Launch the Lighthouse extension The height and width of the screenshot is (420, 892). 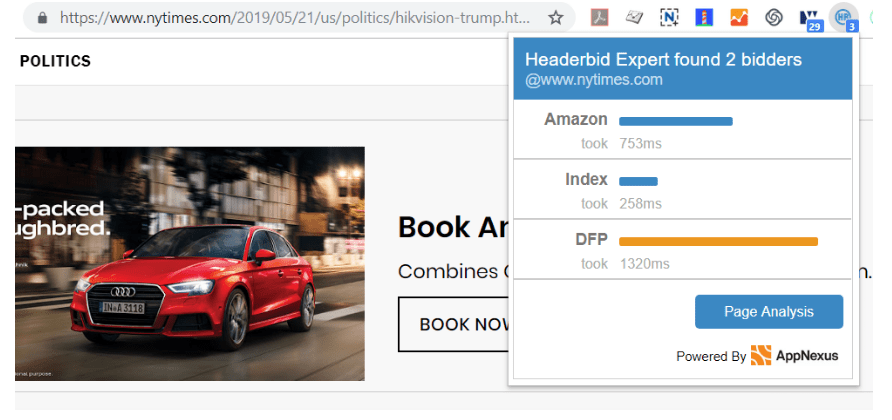704,17
